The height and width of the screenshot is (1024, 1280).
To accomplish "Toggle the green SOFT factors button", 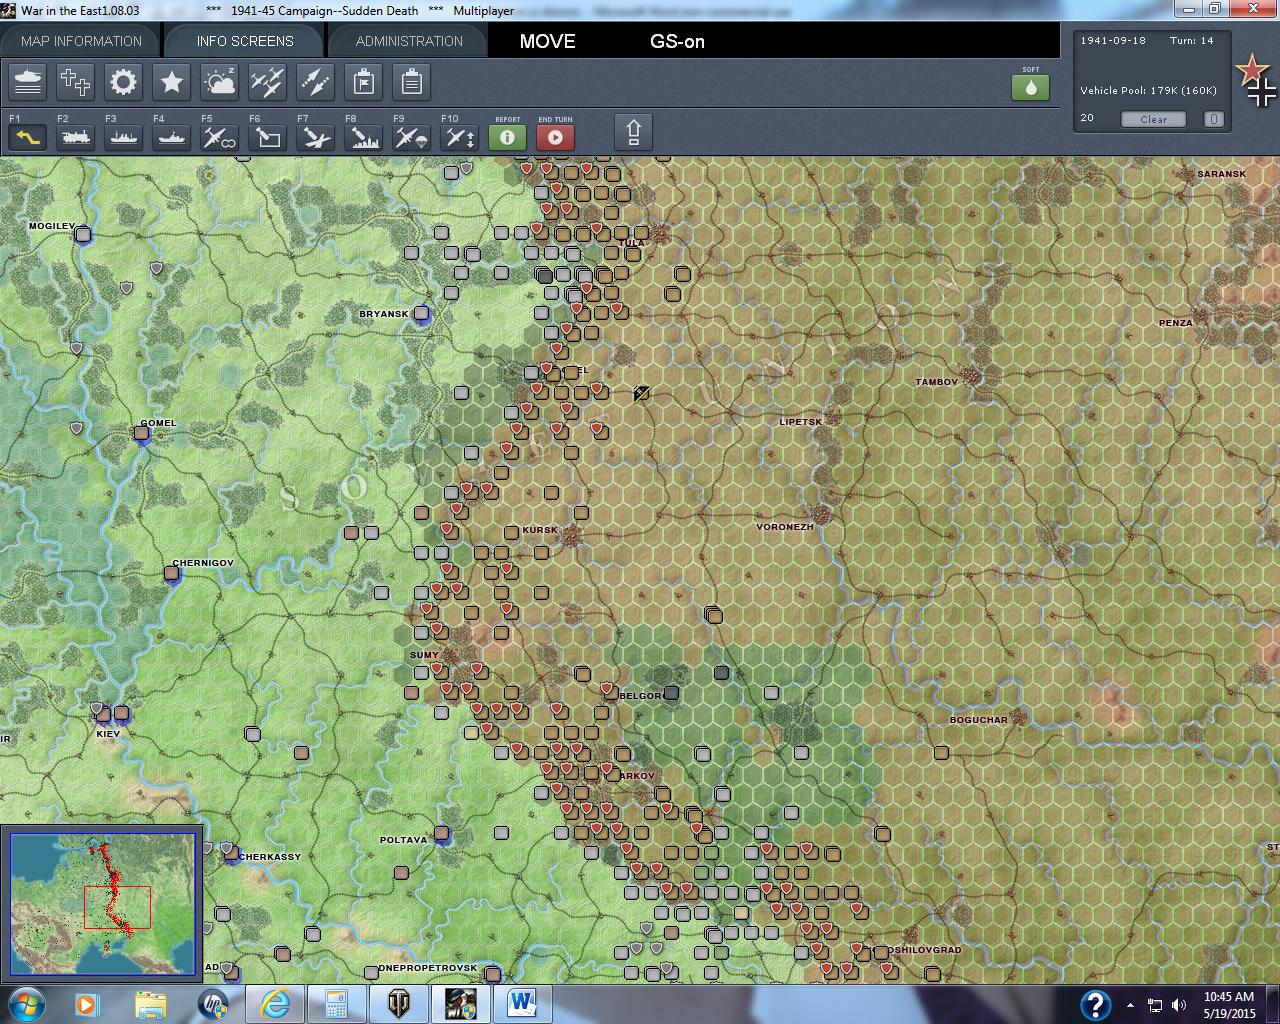I will (x=1031, y=87).
